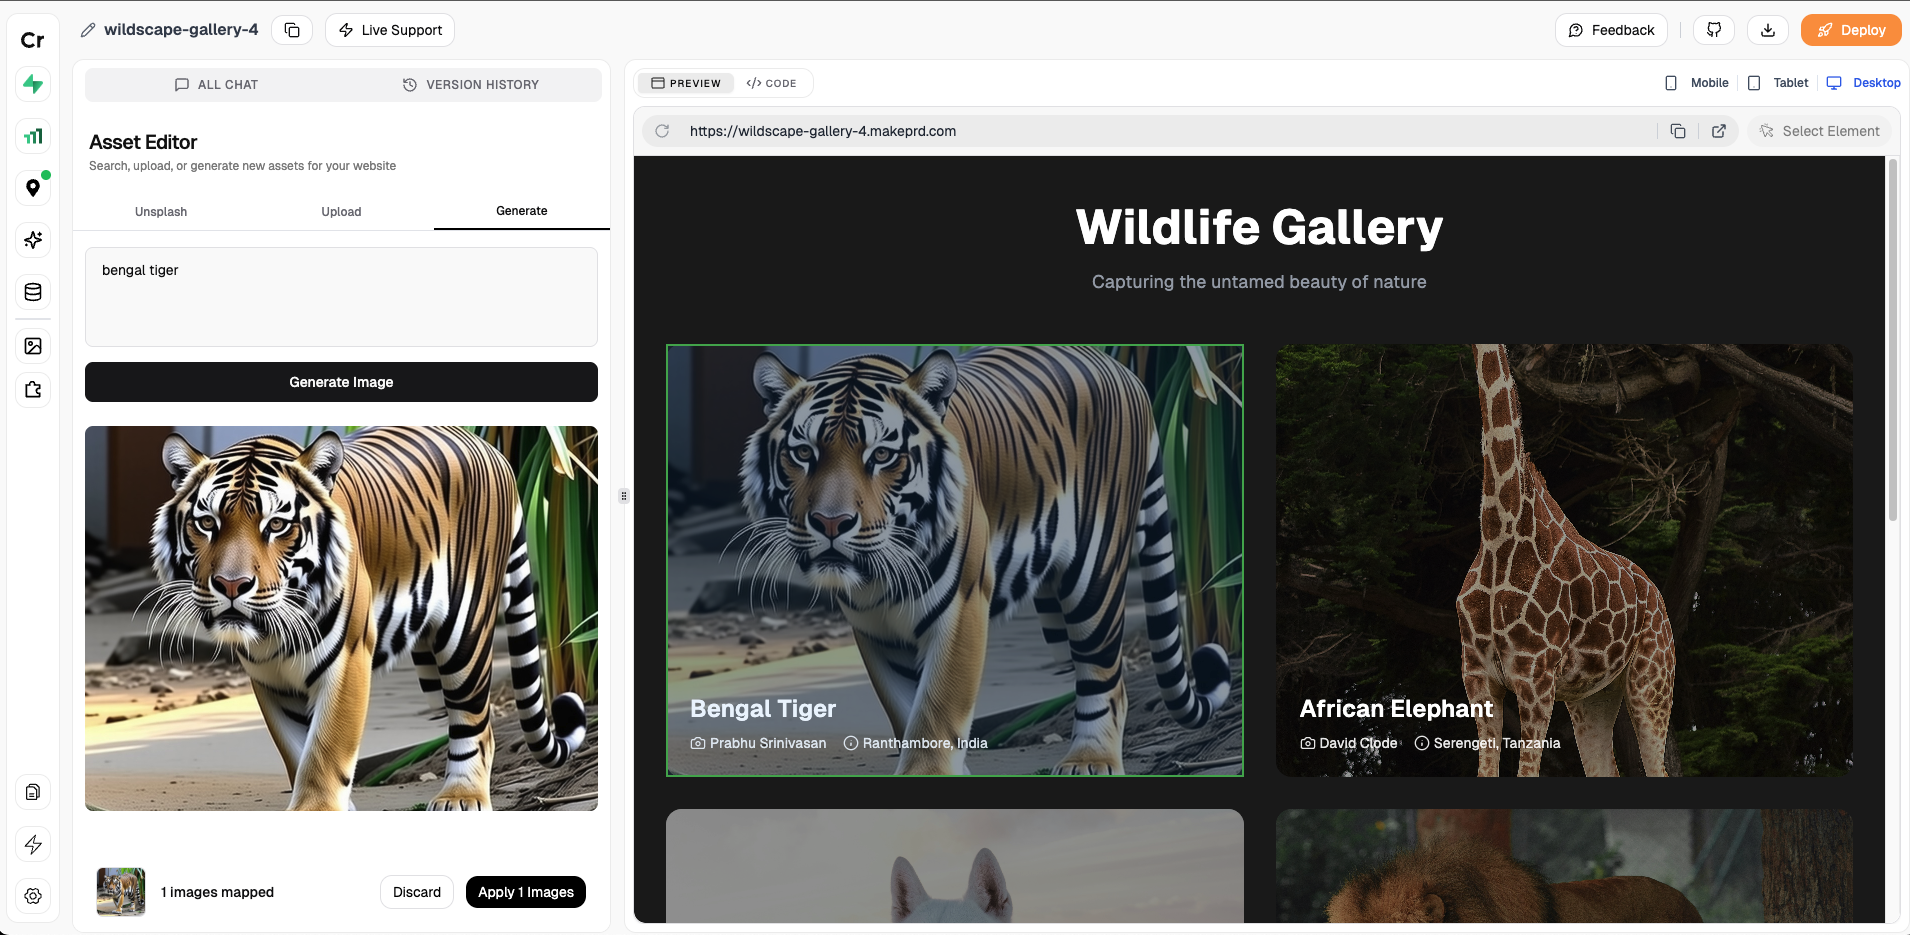Select the analytics chart icon in sidebar
This screenshot has width=1910, height=935.
(33, 135)
